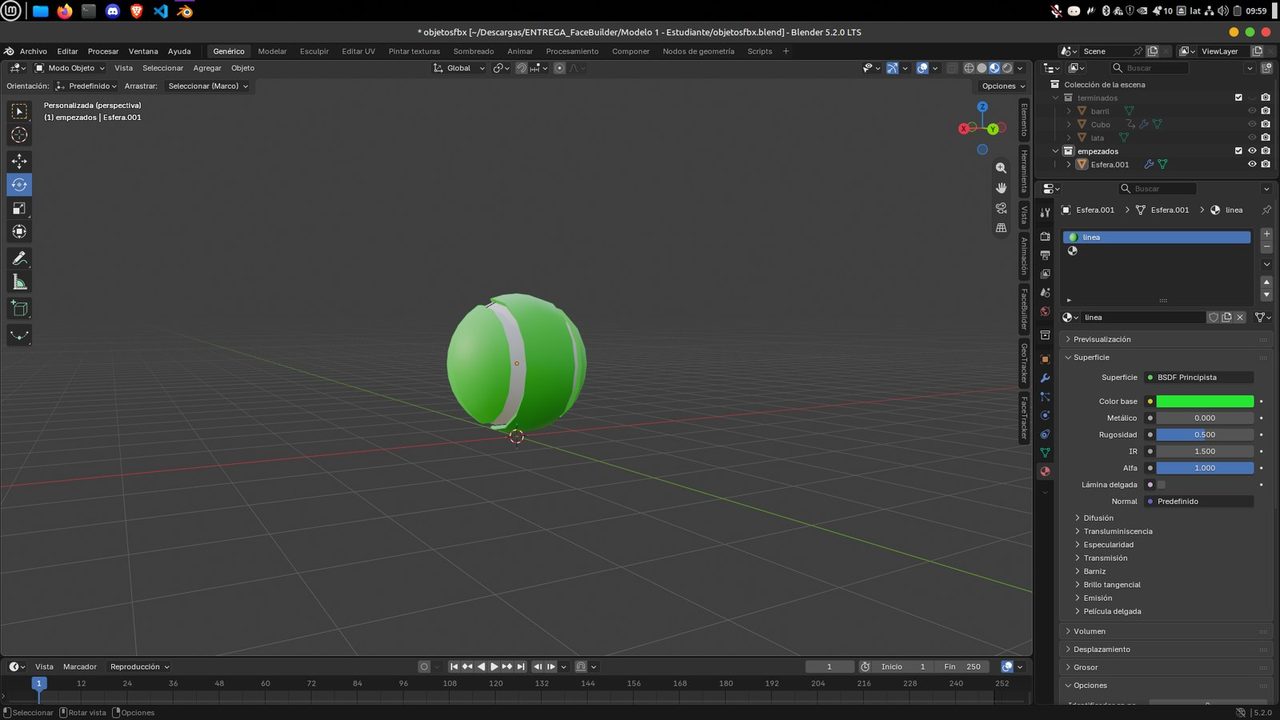Click the Opciones button in the viewport
The width and height of the screenshot is (1280, 720).
click(1002, 86)
